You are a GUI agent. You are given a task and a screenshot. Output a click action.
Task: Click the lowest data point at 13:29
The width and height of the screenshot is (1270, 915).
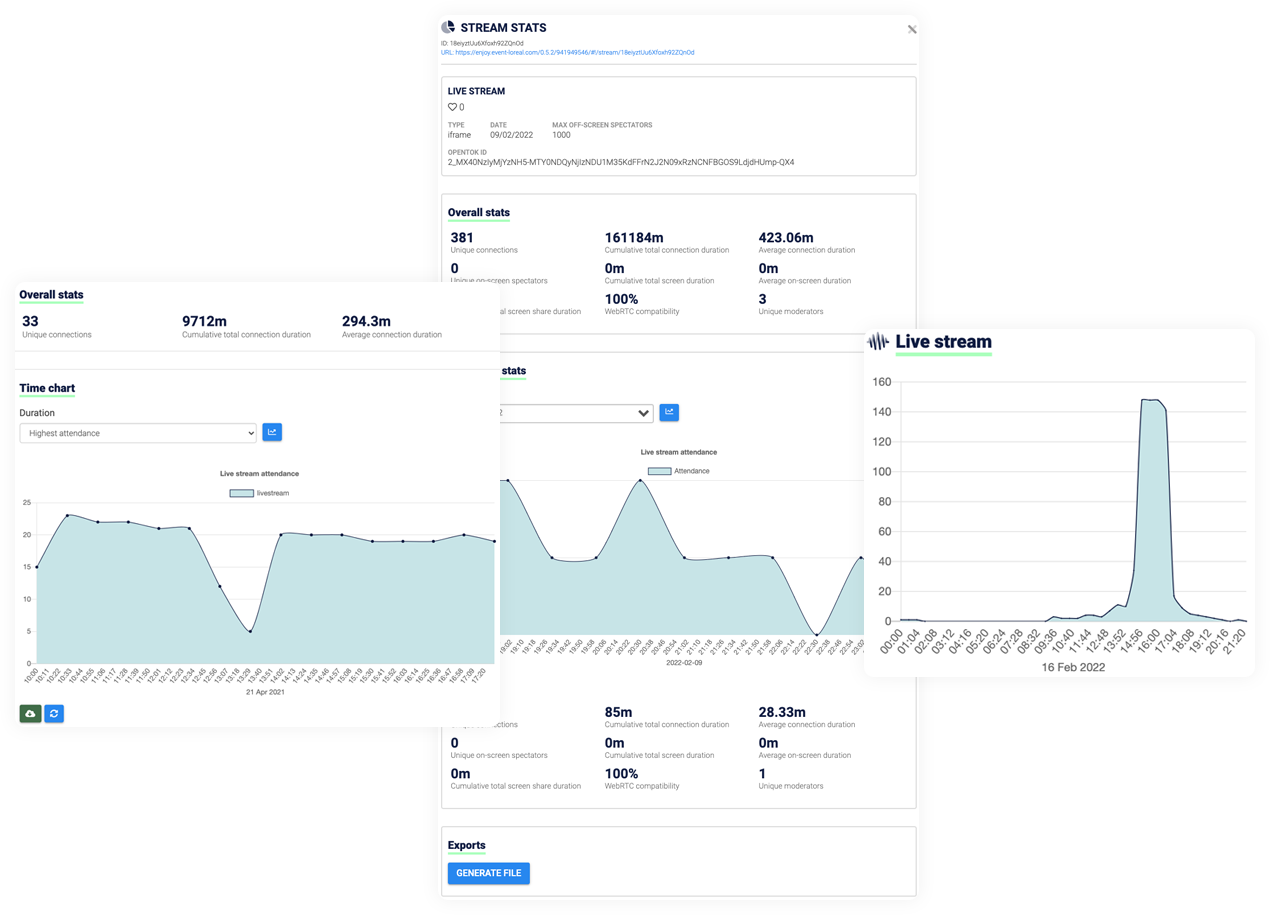click(x=250, y=632)
